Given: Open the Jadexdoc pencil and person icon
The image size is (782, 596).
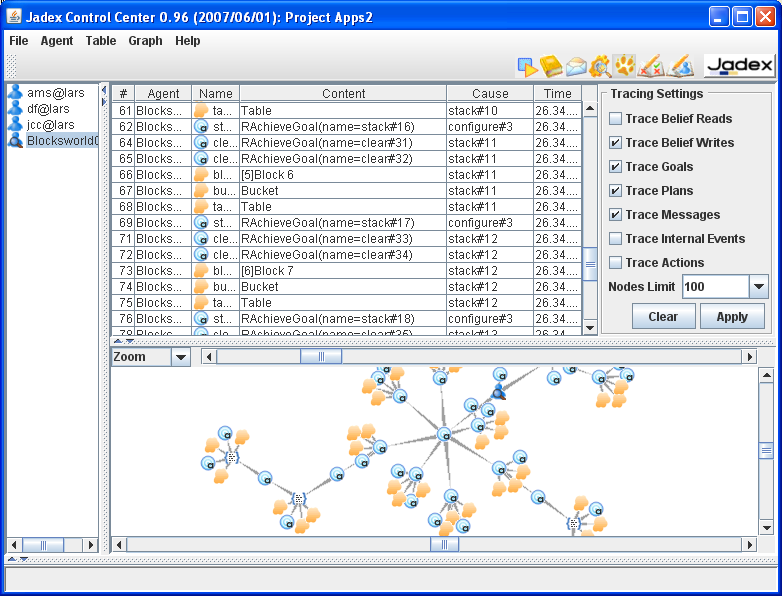Looking at the screenshot, I should click(681, 66).
